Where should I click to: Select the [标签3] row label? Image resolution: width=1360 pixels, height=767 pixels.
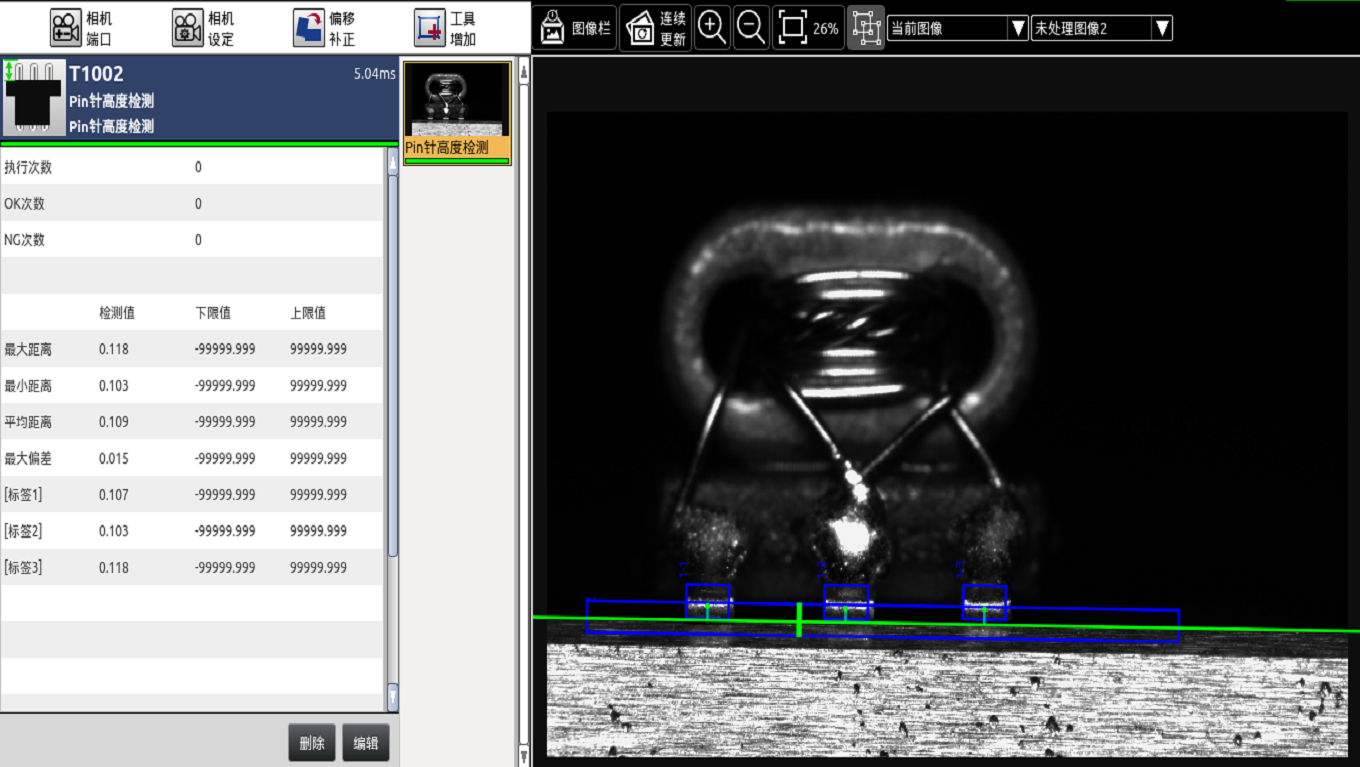(23, 567)
